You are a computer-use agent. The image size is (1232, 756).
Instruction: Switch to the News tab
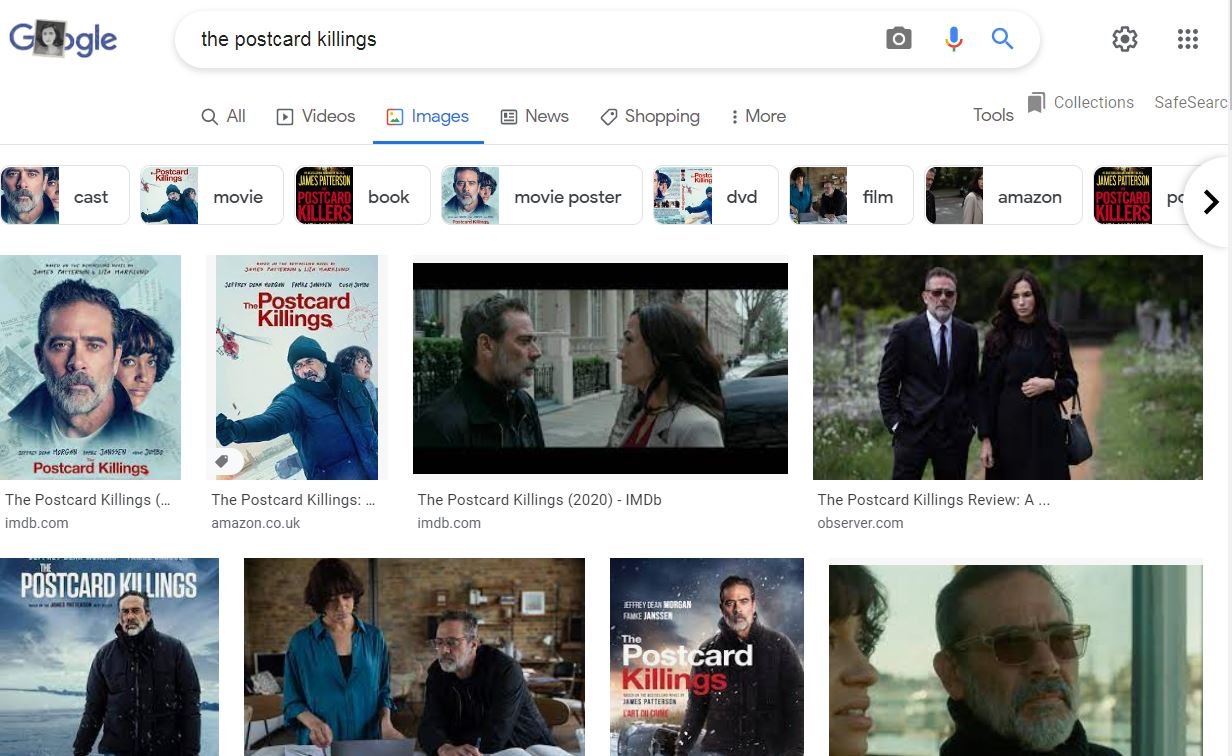coord(534,116)
